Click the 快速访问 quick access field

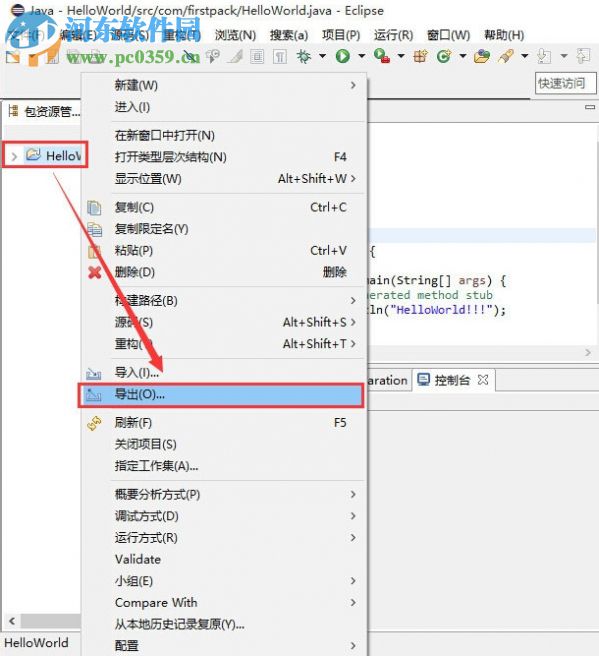[x=566, y=83]
